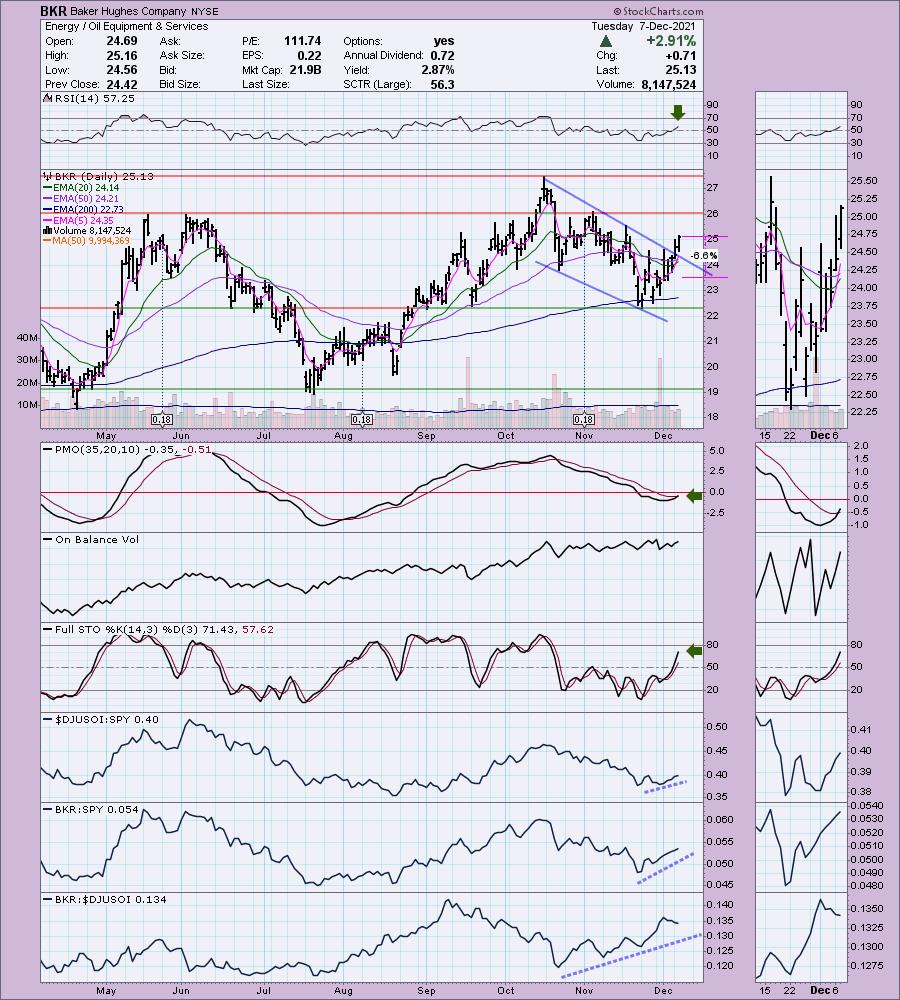Click Energy / Oil Equipment & Services sector text
The width and height of the screenshot is (900, 1000).
(x=126, y=26)
